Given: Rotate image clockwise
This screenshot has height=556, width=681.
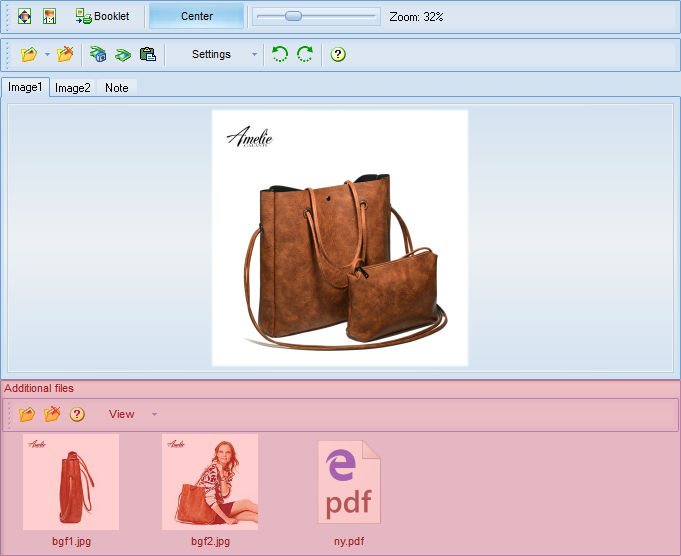Looking at the screenshot, I should coord(305,54).
